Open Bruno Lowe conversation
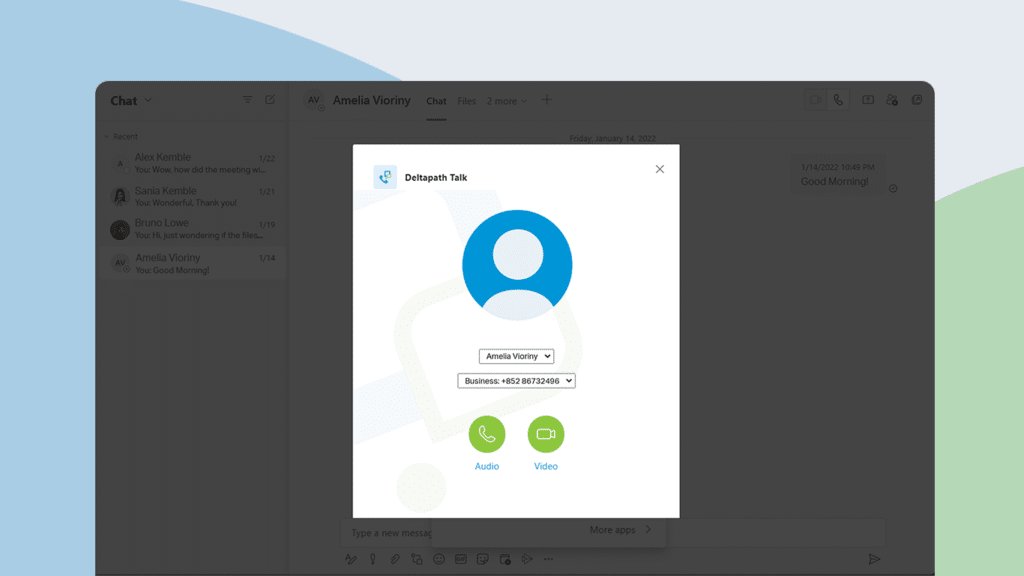Screen dimensions: 1024x576 click(193, 229)
